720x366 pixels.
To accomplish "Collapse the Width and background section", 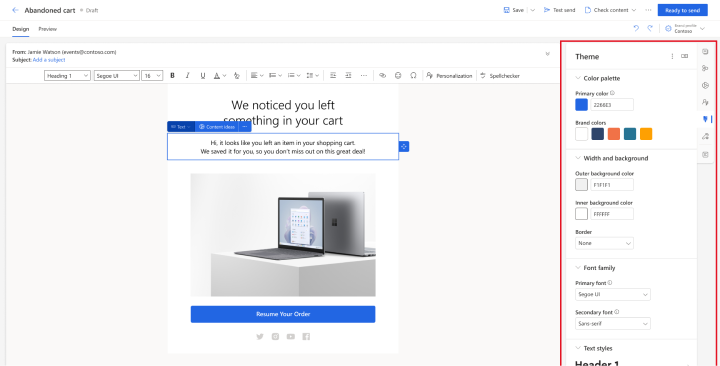I will [x=578, y=158].
